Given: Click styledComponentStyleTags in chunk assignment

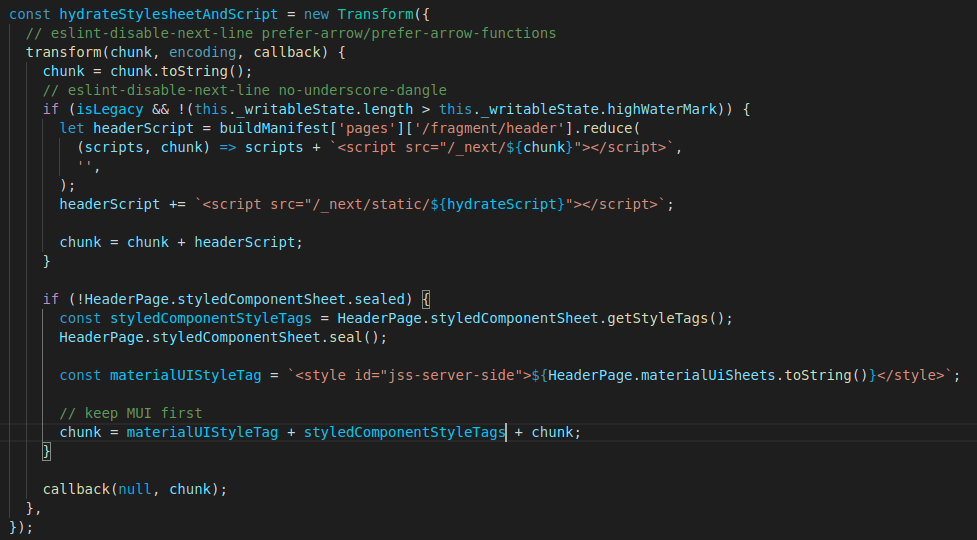Looking at the screenshot, I should [x=404, y=432].
